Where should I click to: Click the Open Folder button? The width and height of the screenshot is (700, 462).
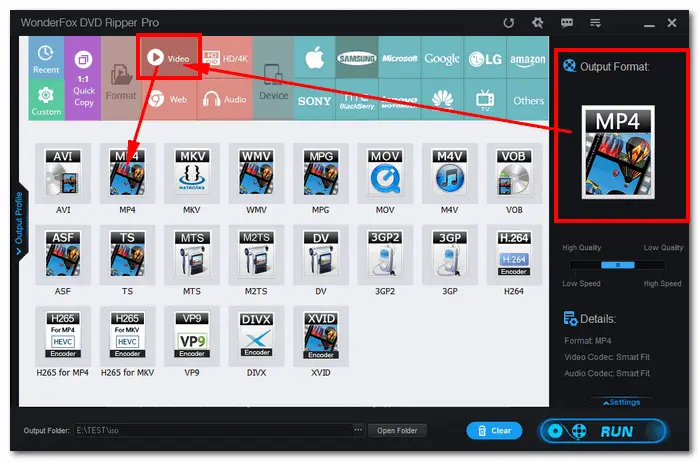point(397,431)
